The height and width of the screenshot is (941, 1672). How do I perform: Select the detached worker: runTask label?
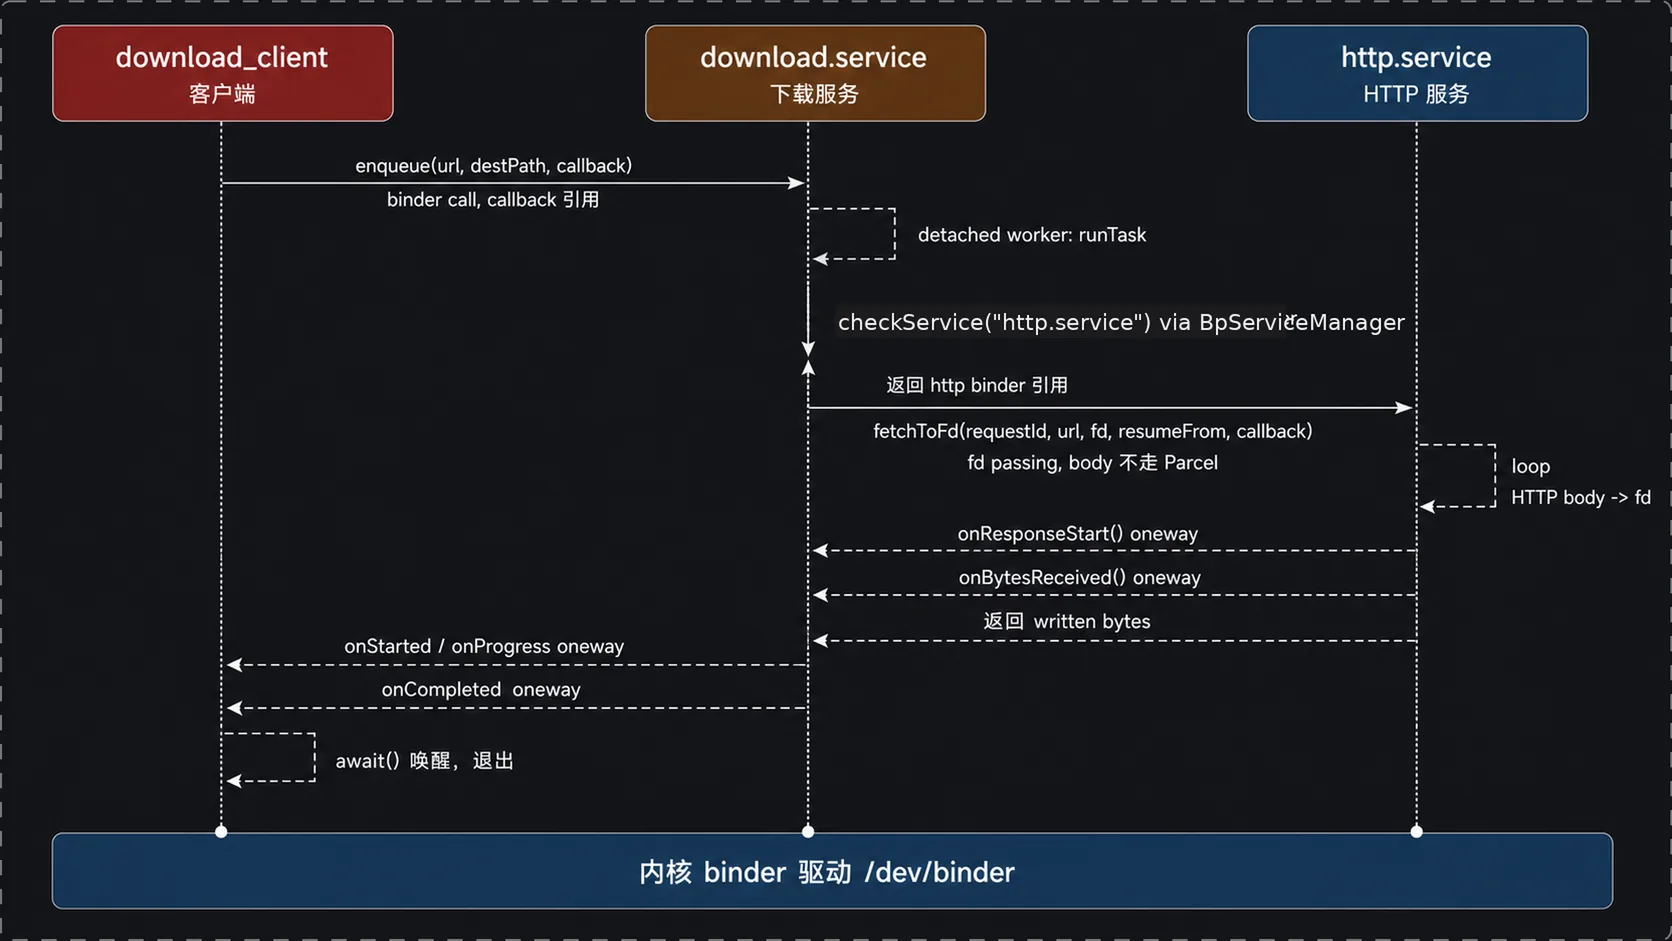point(1032,235)
